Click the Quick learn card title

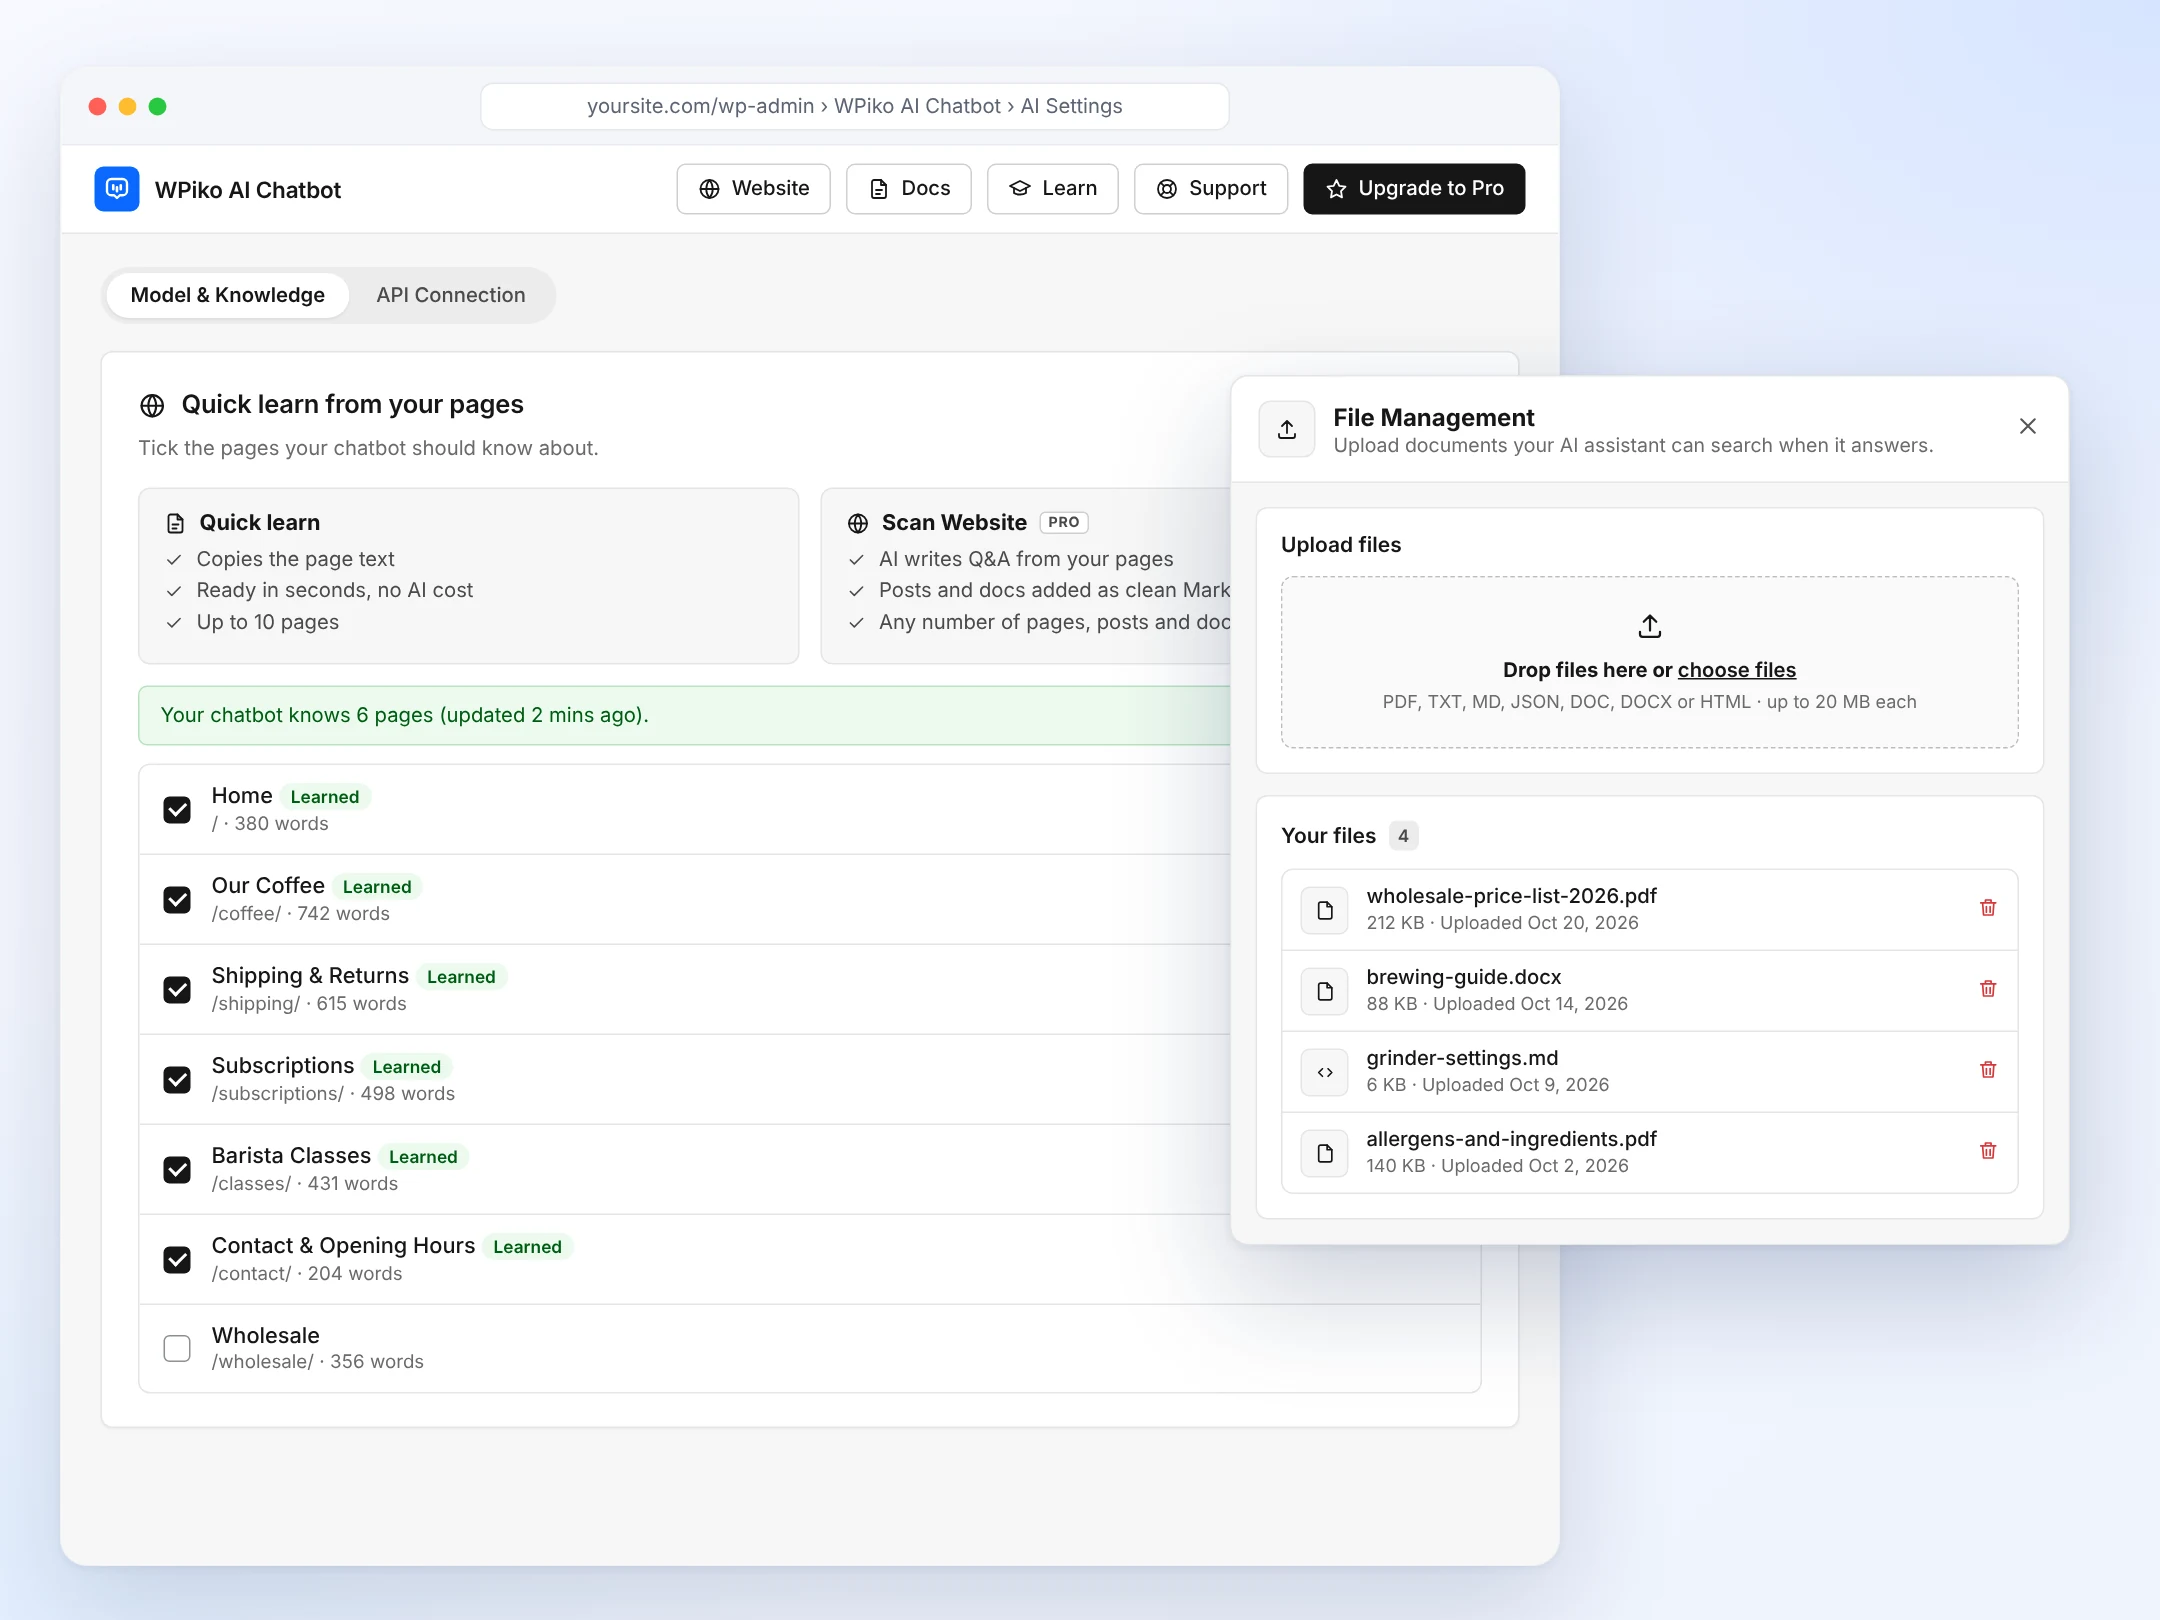[260, 522]
